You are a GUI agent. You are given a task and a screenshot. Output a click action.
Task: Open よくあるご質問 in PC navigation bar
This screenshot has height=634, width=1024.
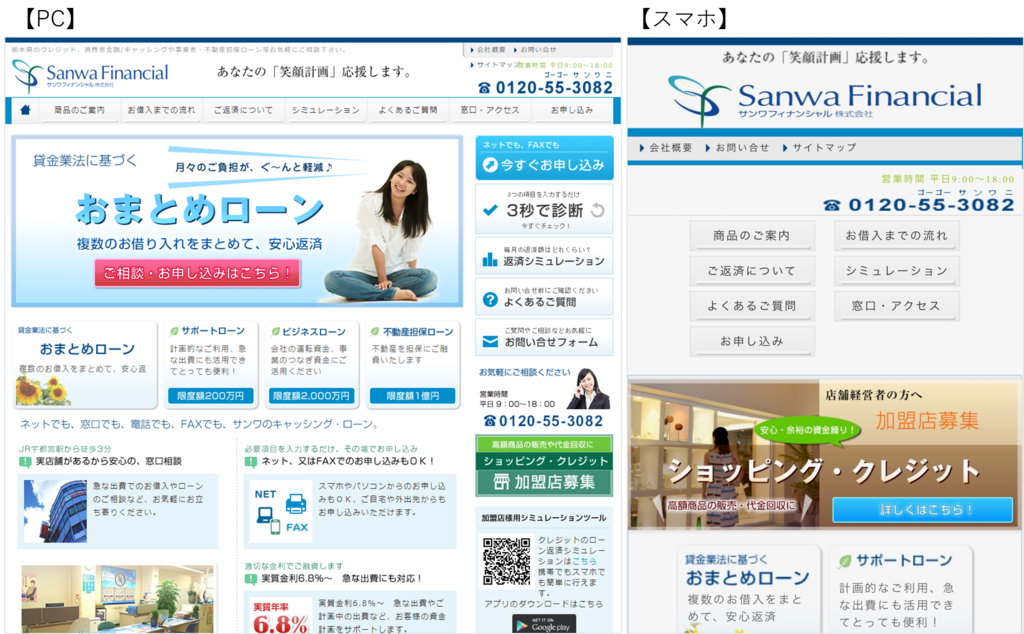point(408,110)
